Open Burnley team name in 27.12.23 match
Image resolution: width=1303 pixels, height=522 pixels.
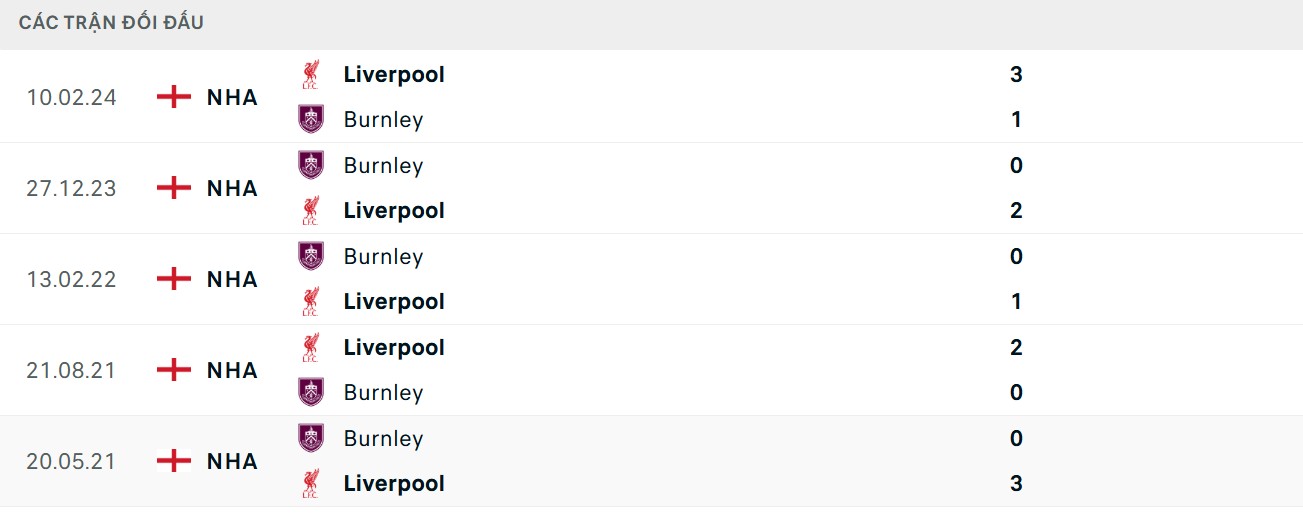click(383, 165)
